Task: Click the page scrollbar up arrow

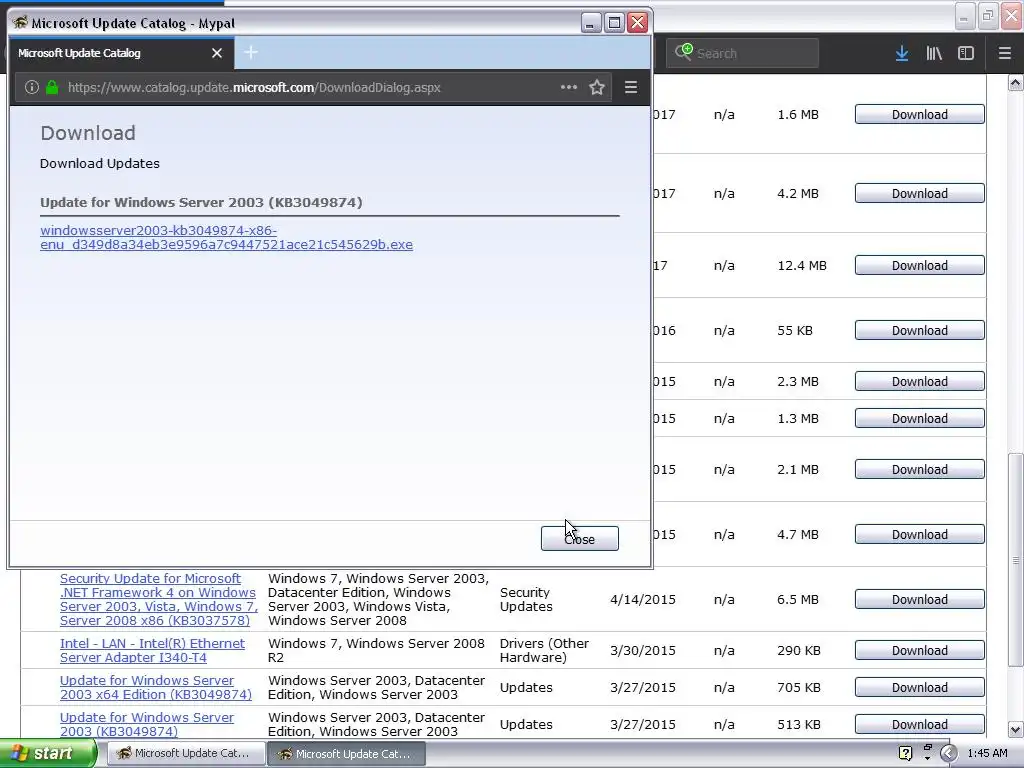Action: (1015, 83)
